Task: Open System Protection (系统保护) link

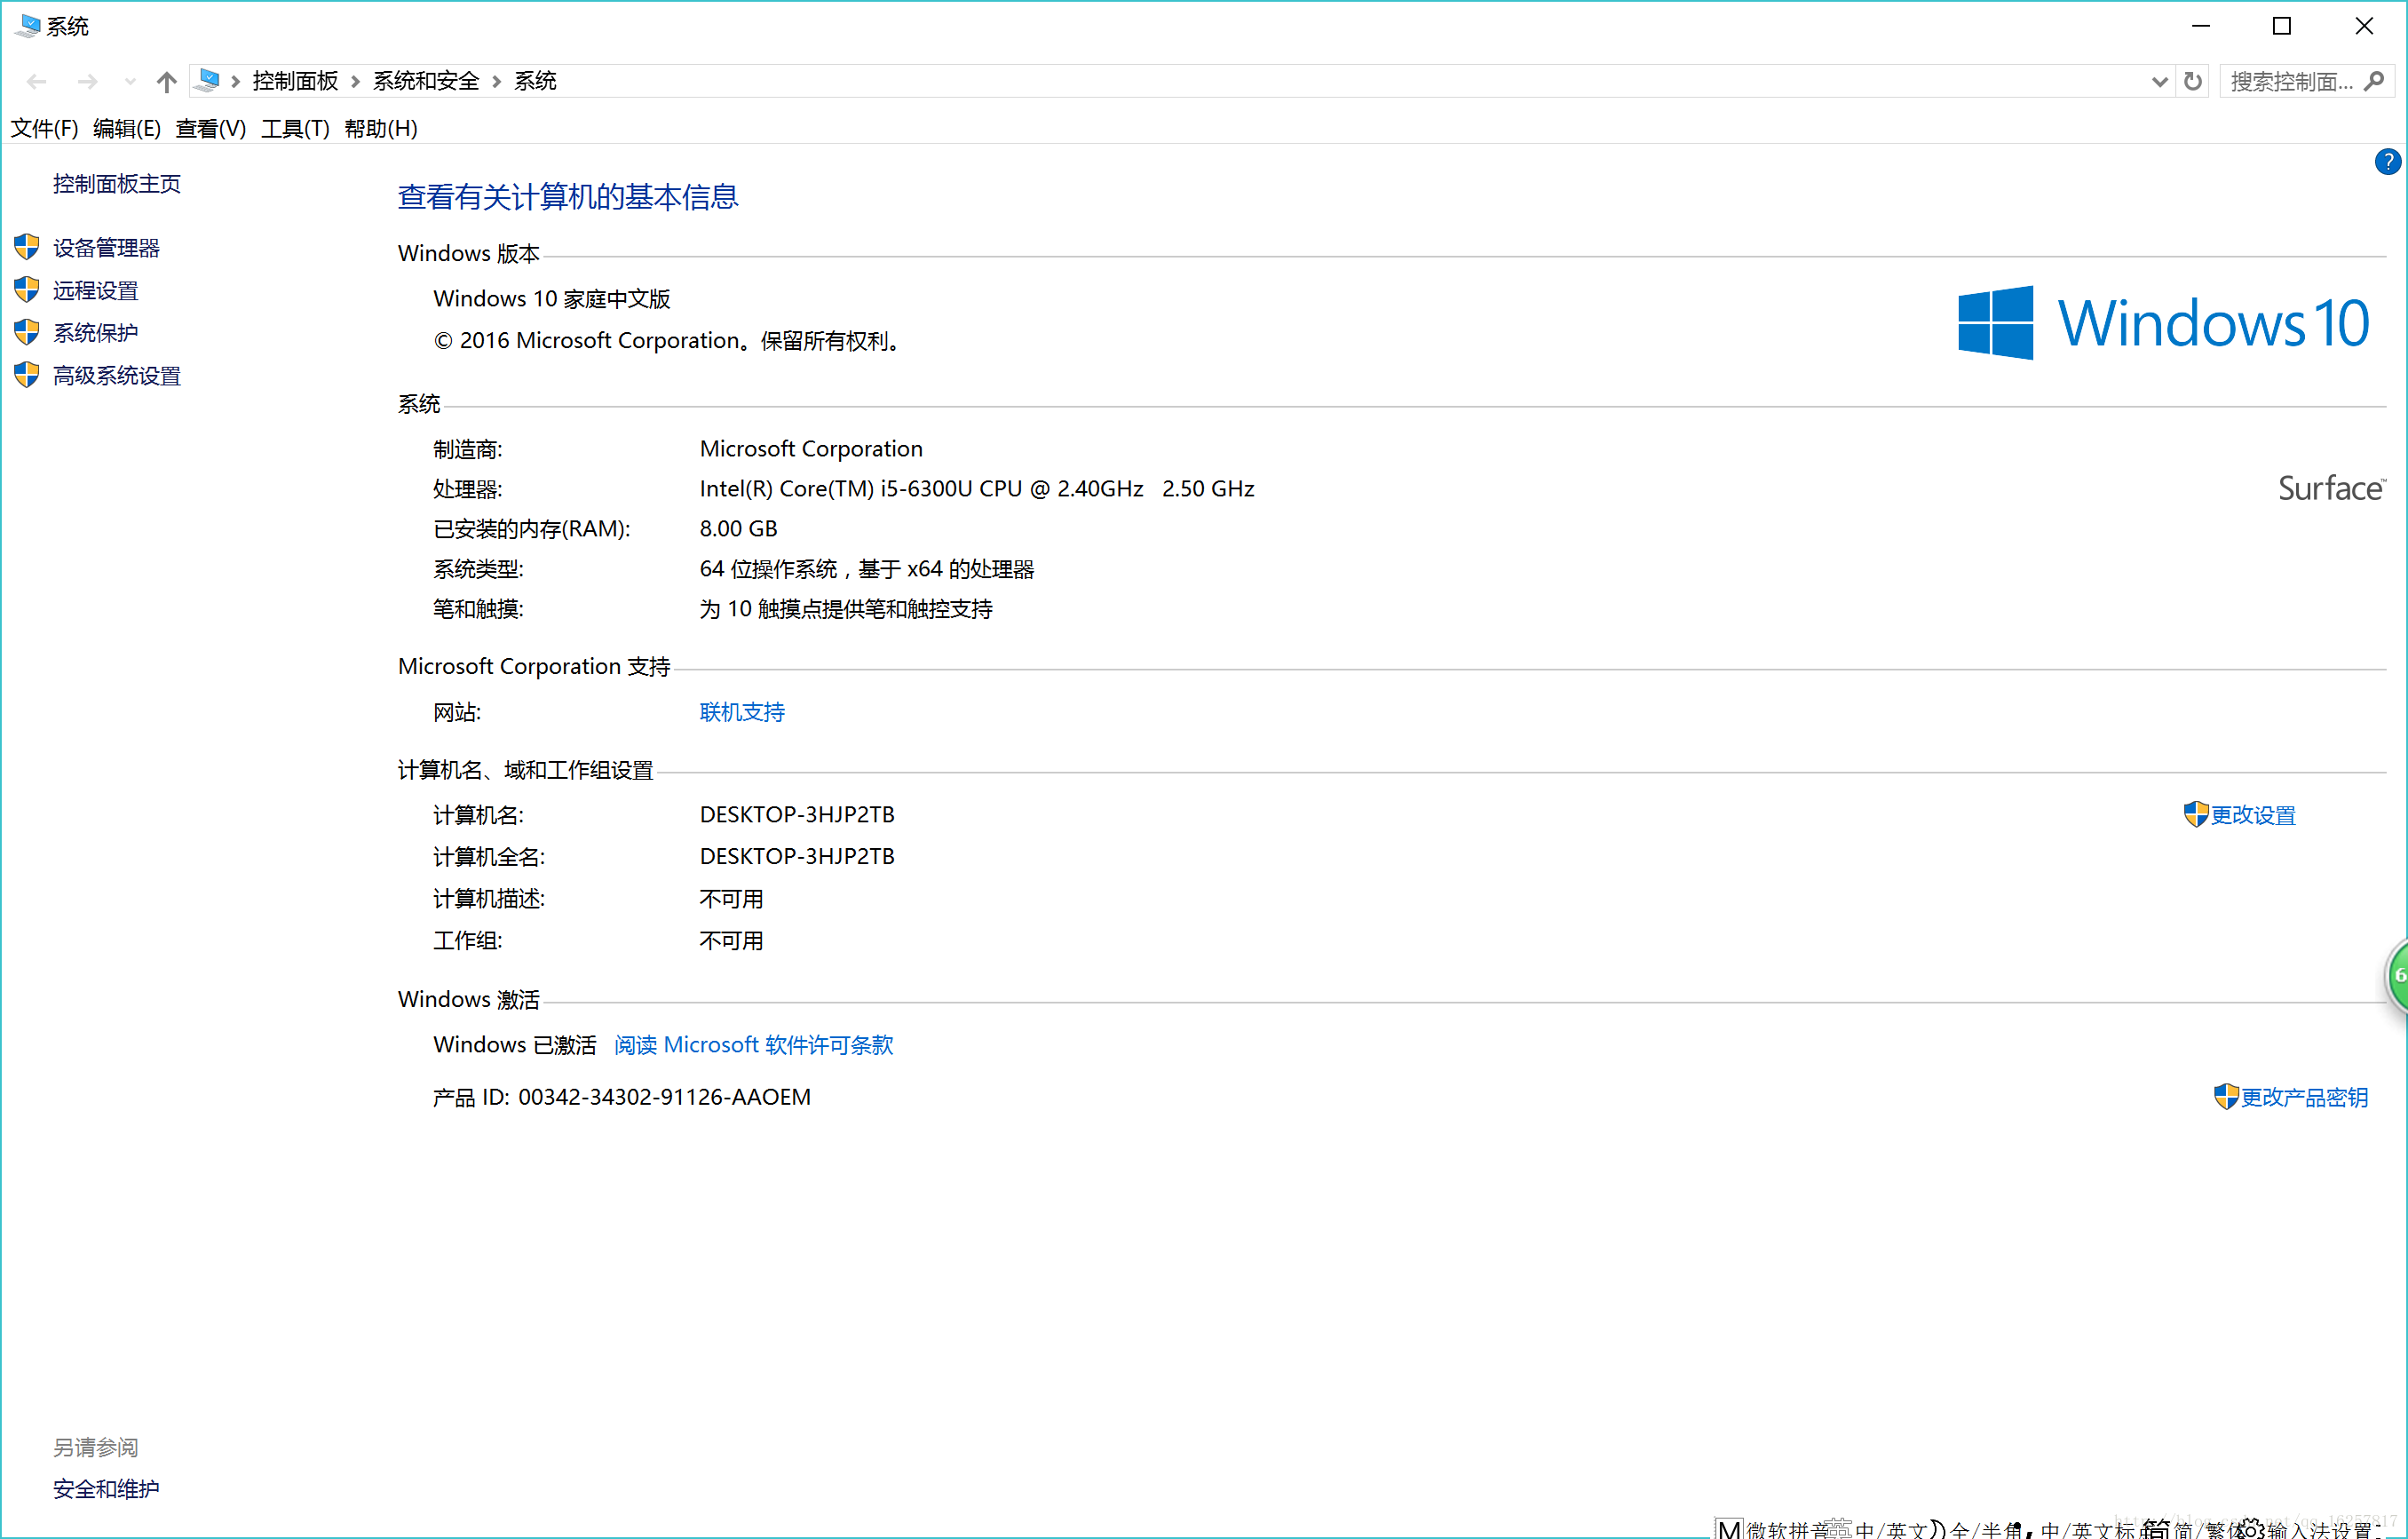Action: coord(95,333)
